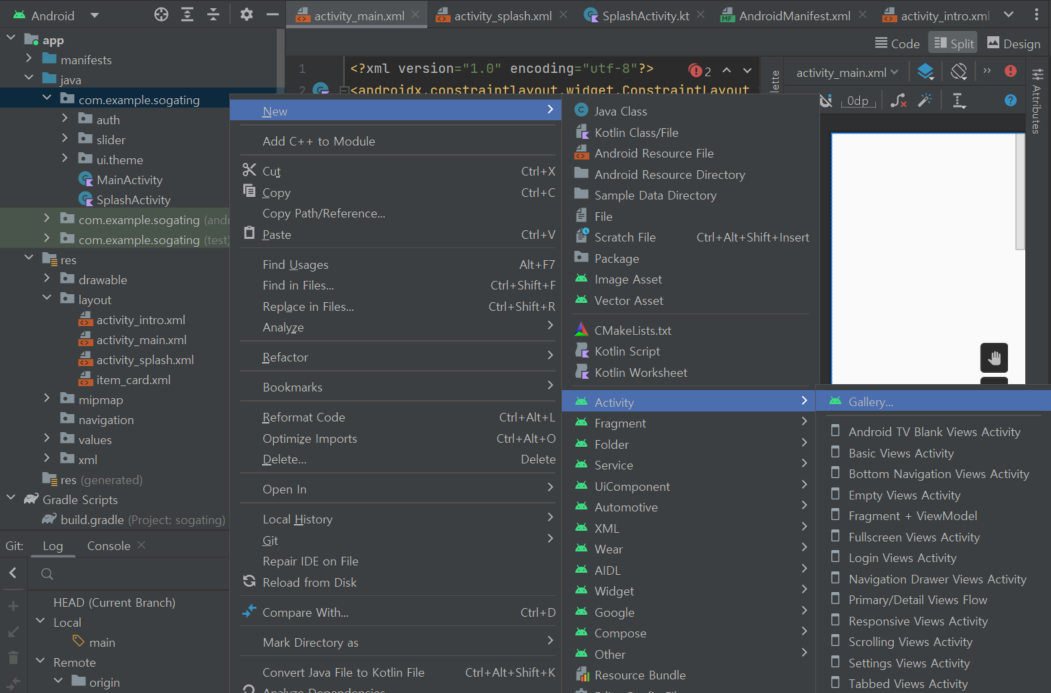Choose Kotlin Class/File from New submenu

pos(690,133)
